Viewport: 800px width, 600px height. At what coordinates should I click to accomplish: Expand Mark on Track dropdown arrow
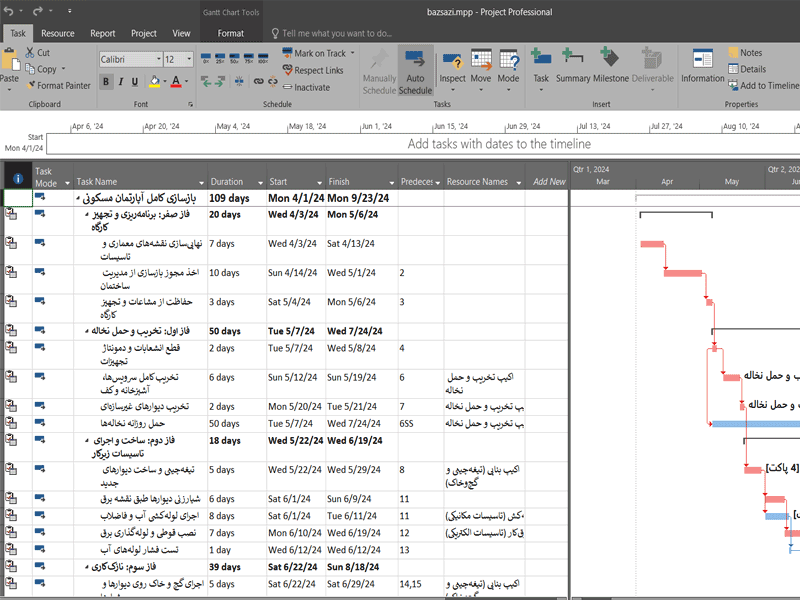(353, 53)
